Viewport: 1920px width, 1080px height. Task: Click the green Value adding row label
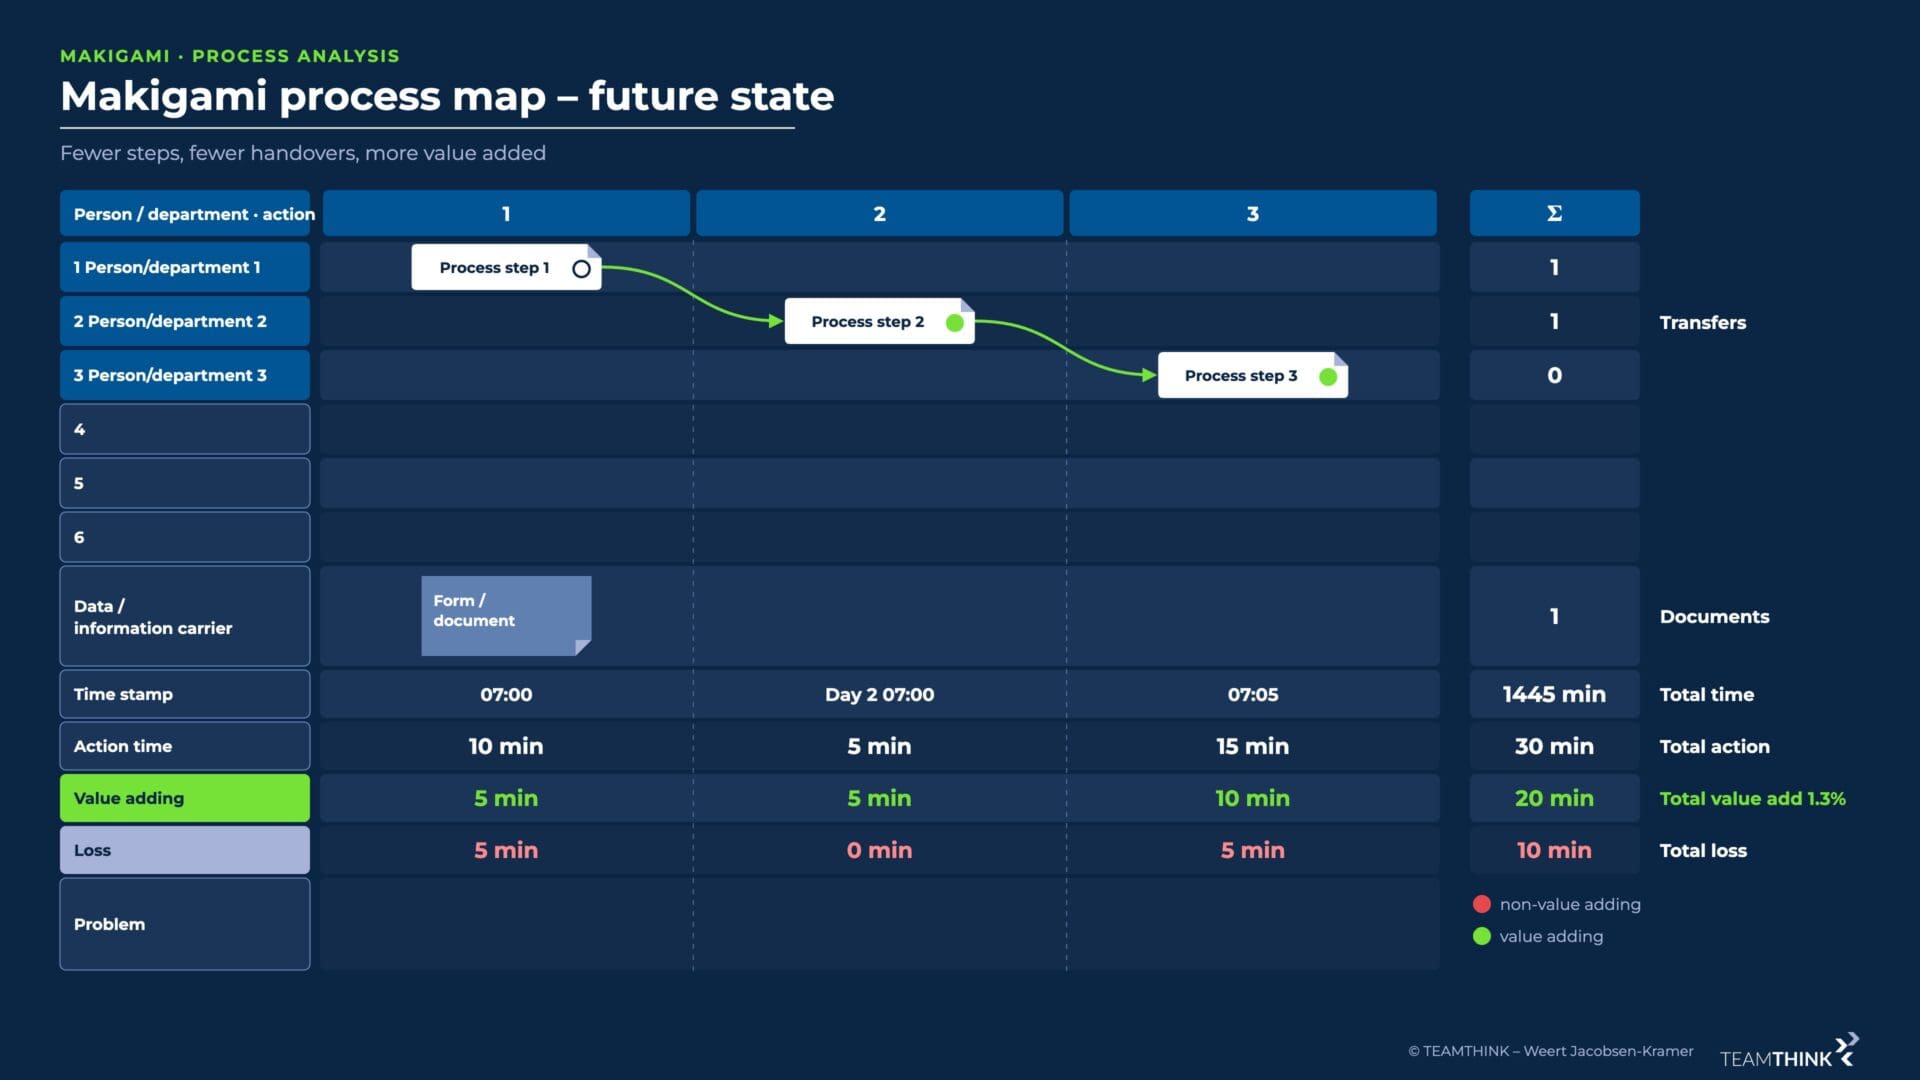coord(185,798)
